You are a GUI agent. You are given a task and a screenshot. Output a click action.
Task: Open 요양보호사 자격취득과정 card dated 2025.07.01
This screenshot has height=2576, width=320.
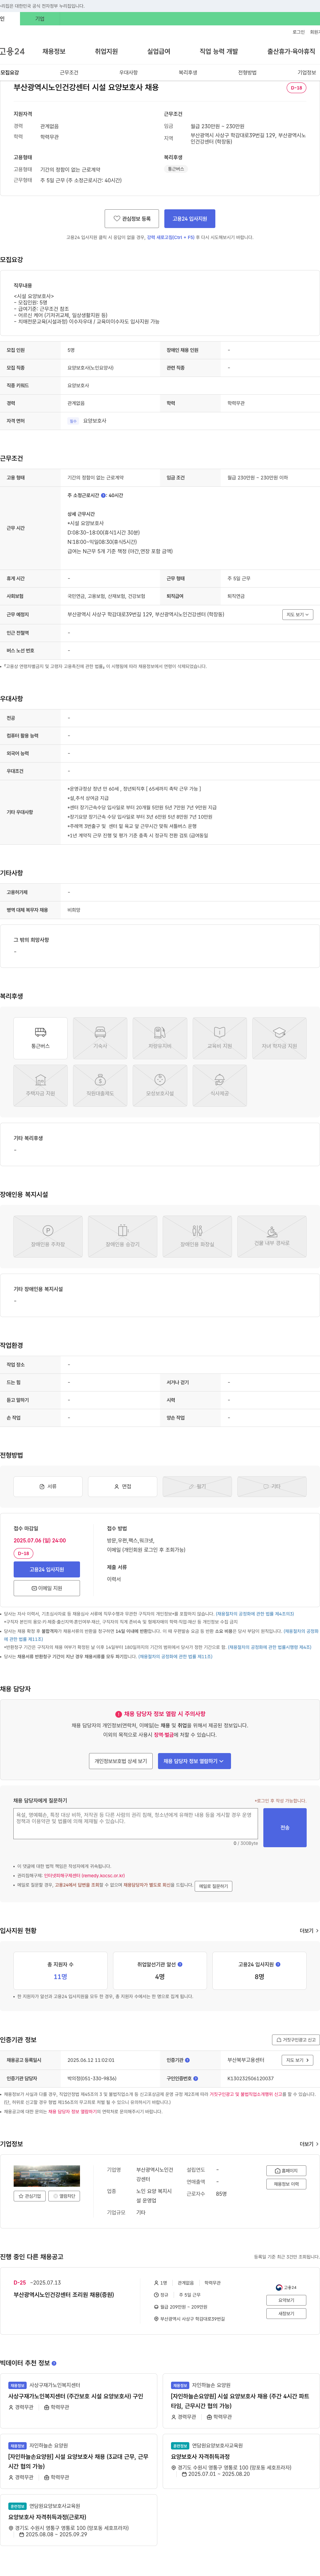coord(241,2461)
